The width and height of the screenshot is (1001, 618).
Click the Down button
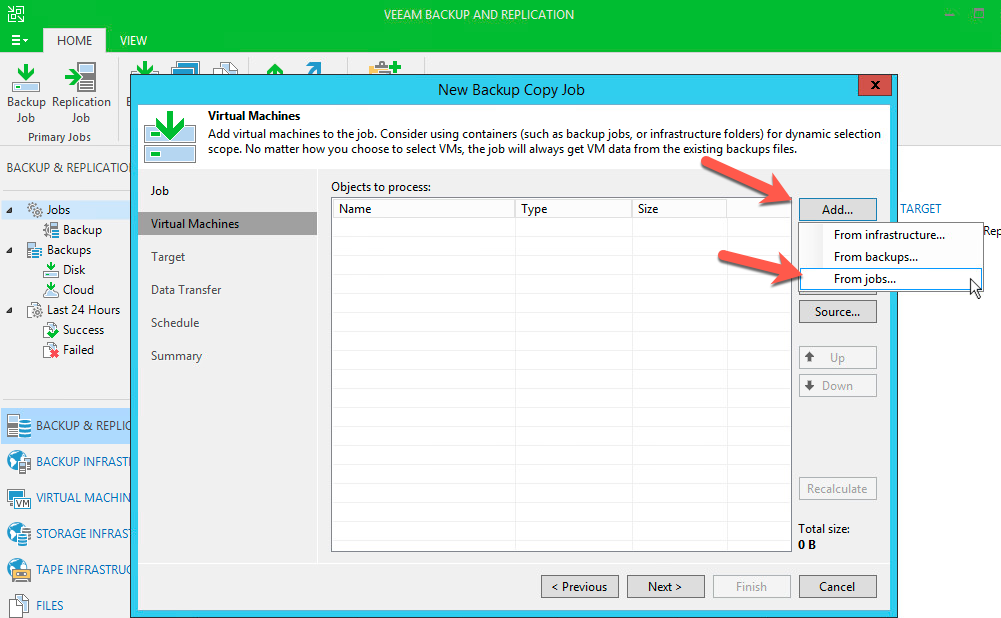click(x=838, y=386)
